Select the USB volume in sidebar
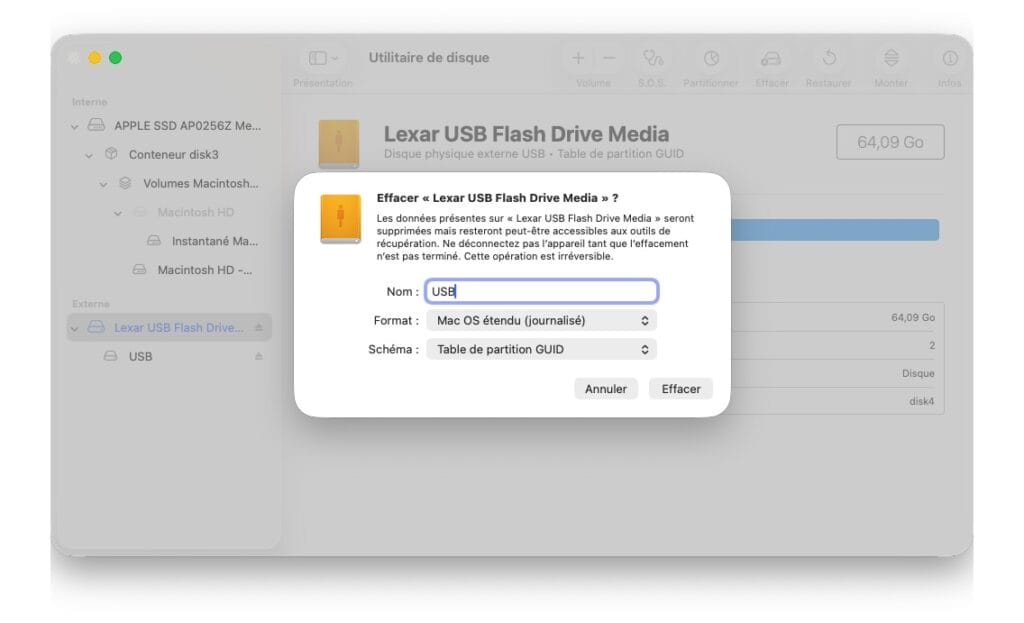The image size is (1024, 623). (140, 357)
